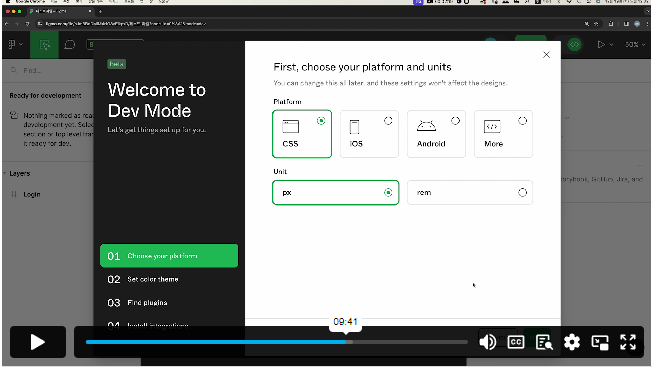Bookmark the page with the star icon
652x367 pixels.
pyautogui.click(x=596, y=24)
